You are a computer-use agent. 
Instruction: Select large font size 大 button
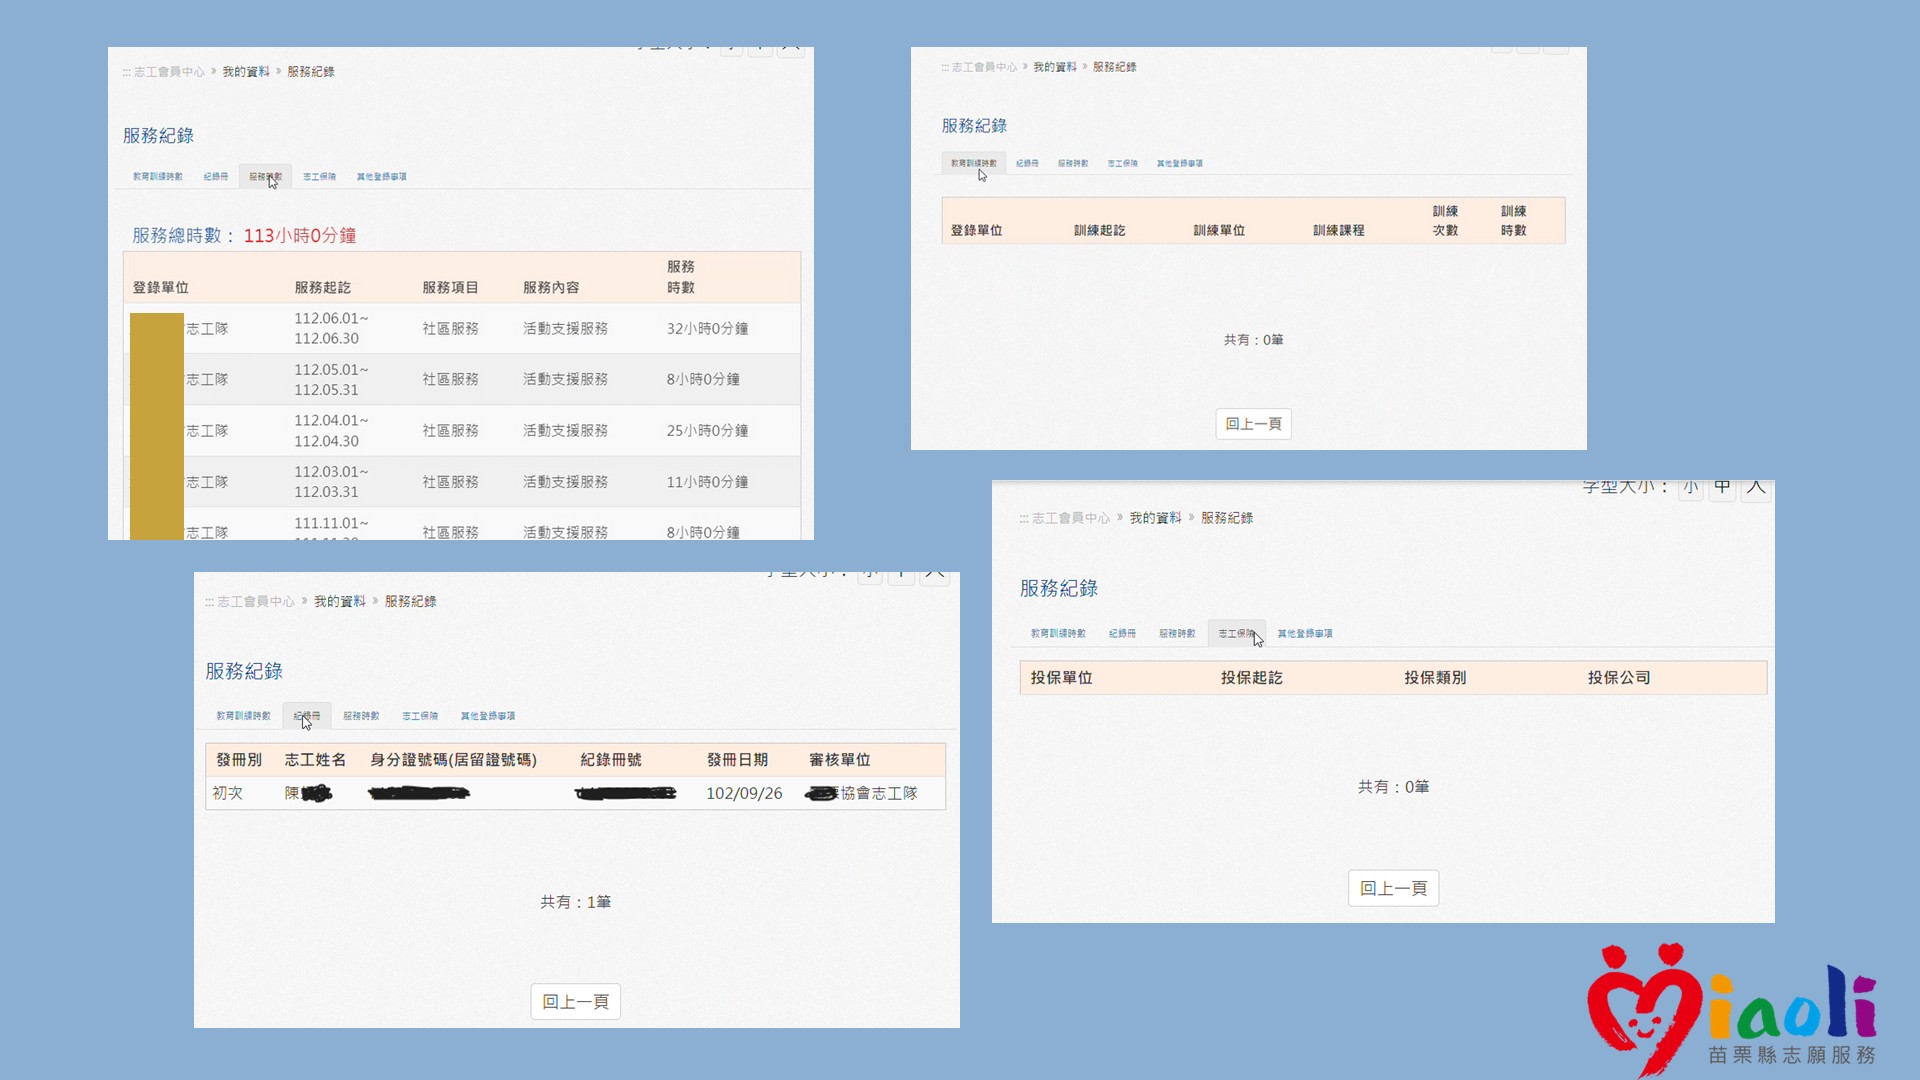coord(1756,488)
